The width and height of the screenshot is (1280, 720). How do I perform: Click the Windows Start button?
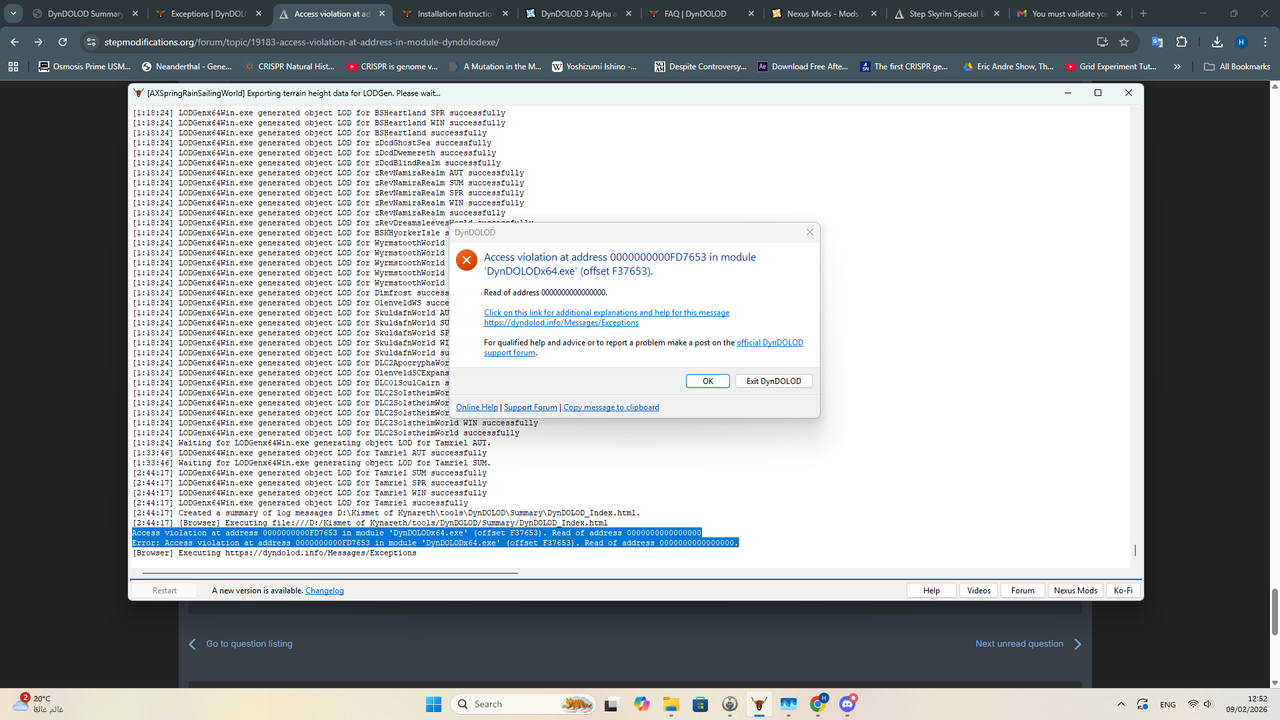pos(434,704)
